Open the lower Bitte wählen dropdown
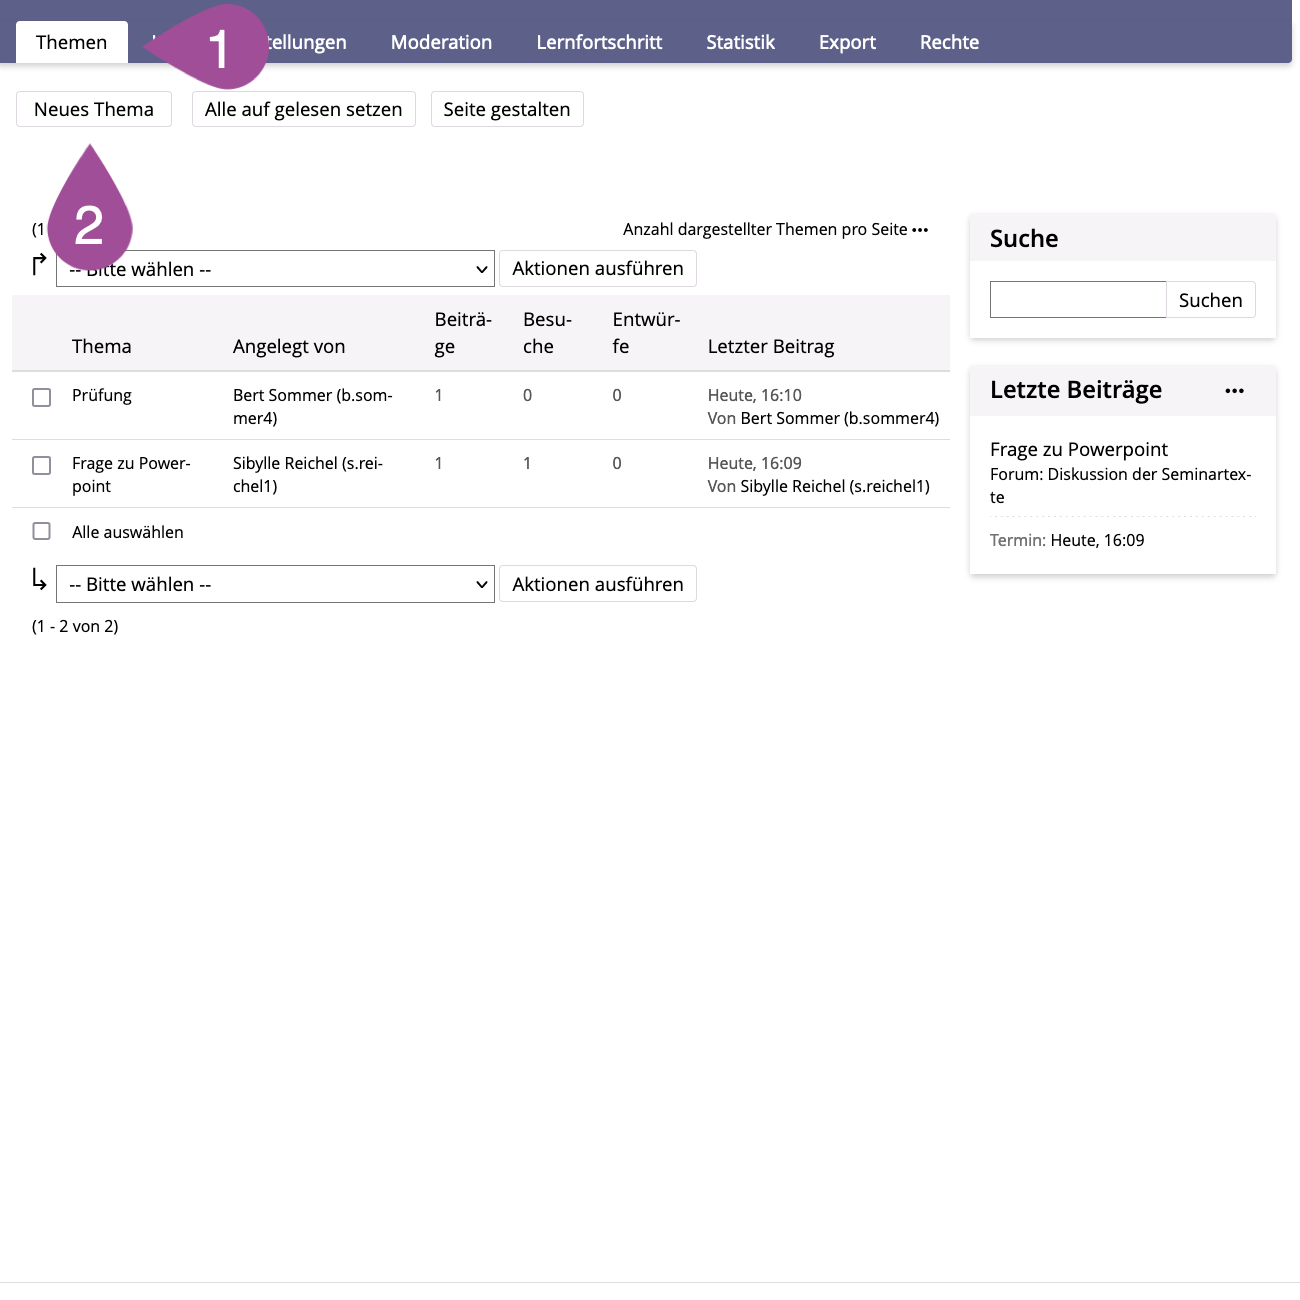 tap(275, 584)
